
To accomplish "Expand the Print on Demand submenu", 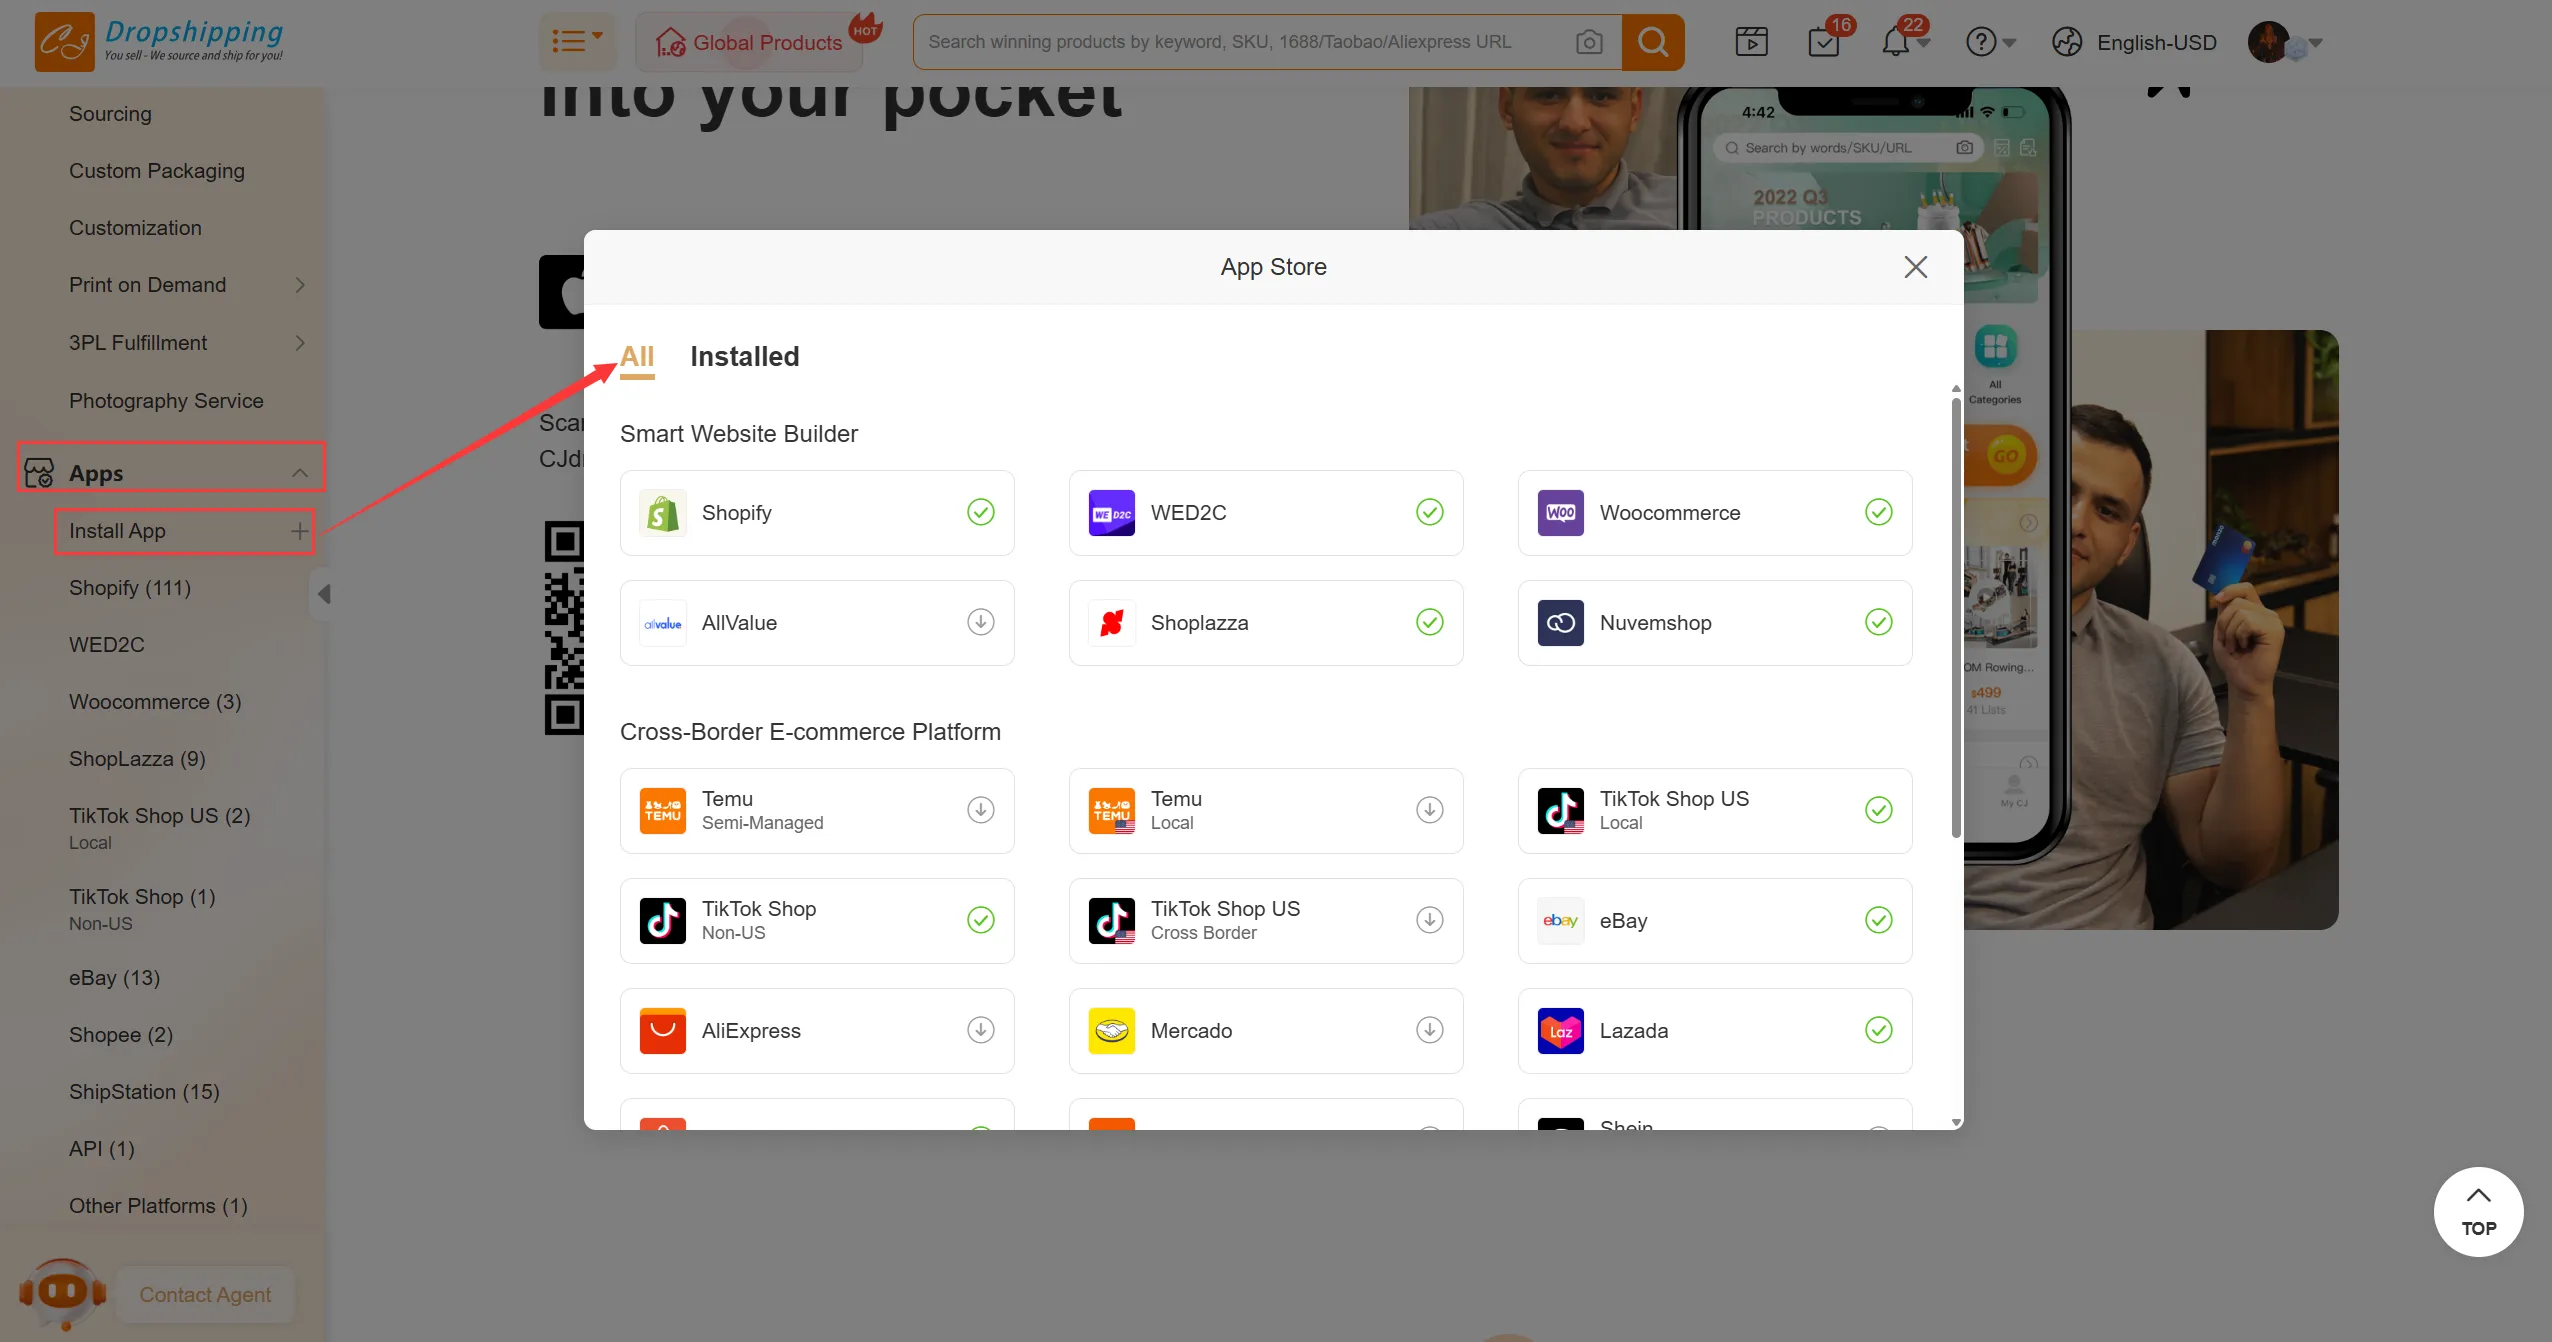I will 299,285.
